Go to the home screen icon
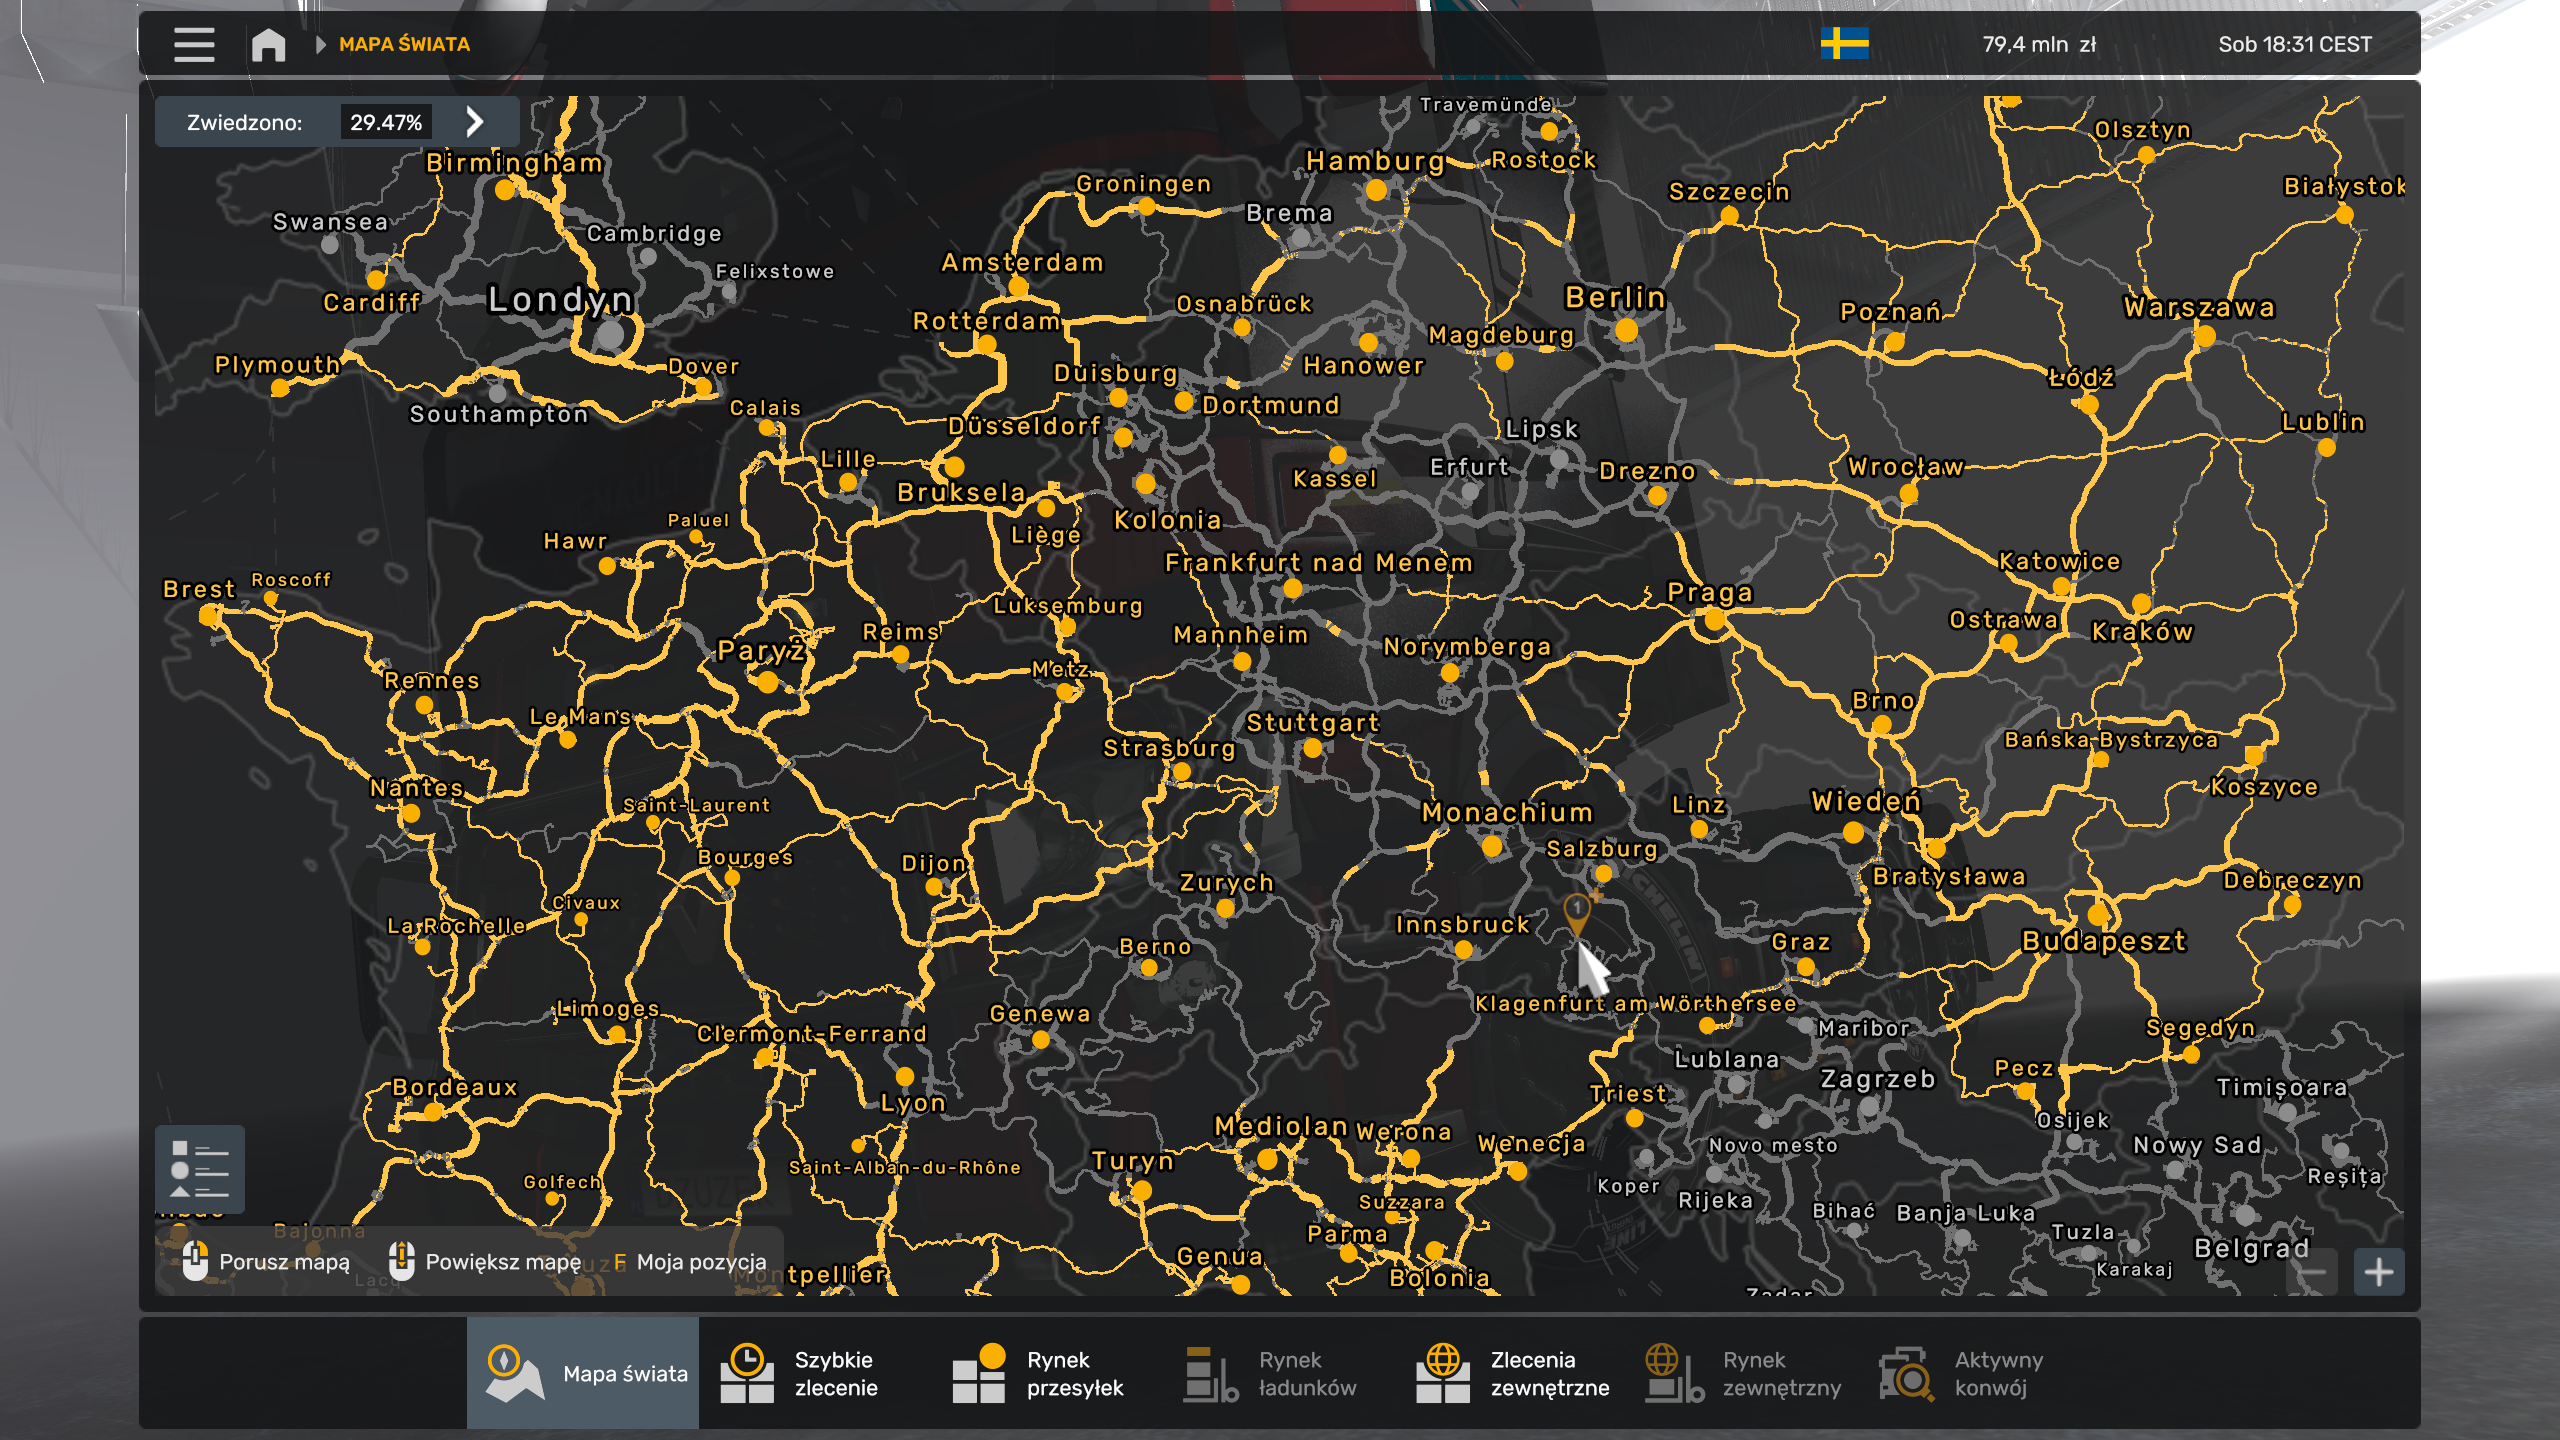 pos(268,44)
